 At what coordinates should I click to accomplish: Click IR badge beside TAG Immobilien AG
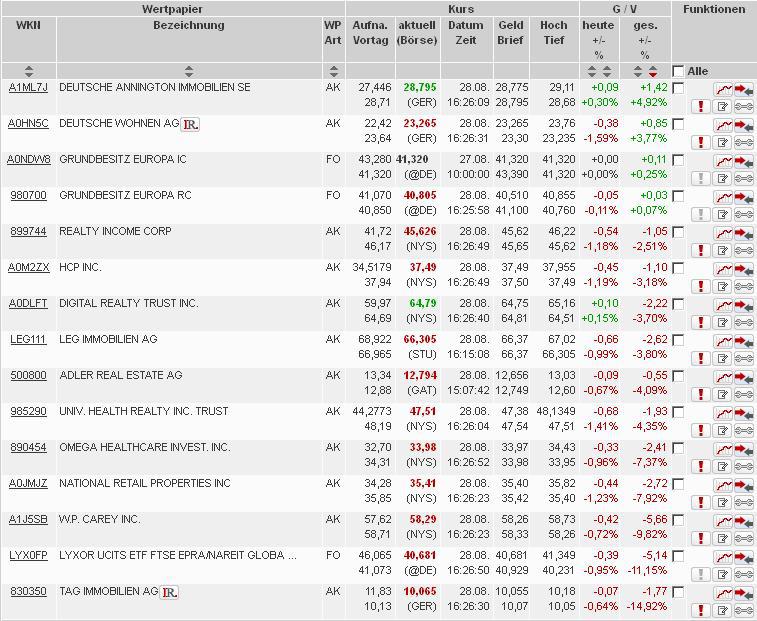coord(169,592)
